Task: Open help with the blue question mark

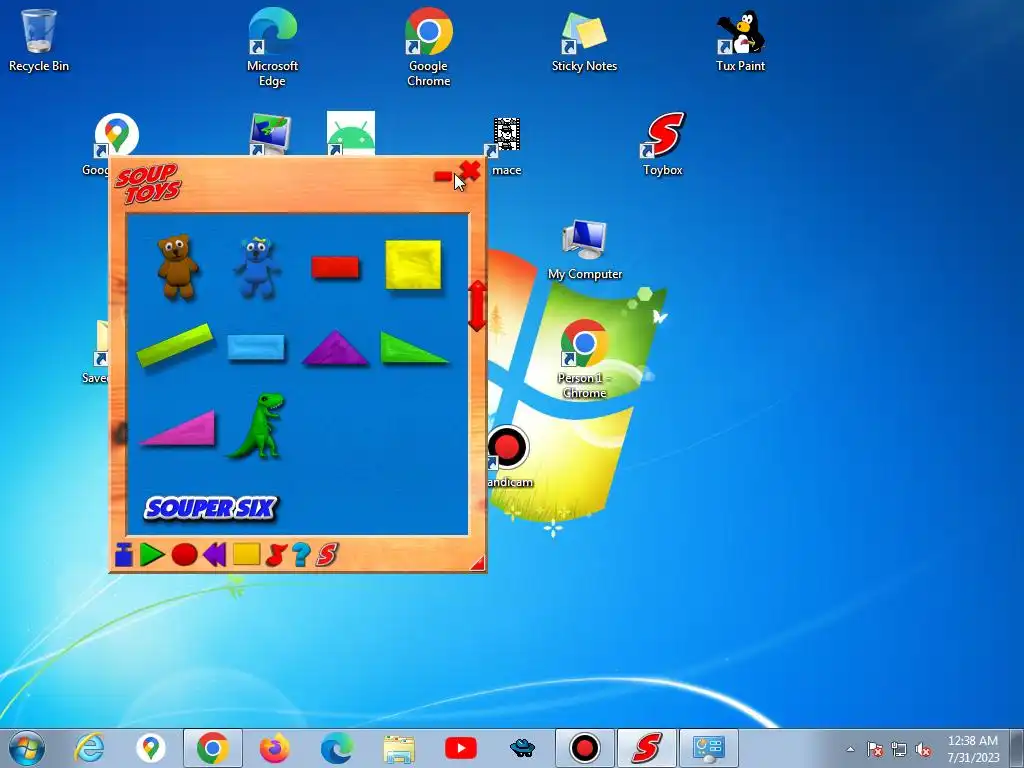Action: click(301, 554)
